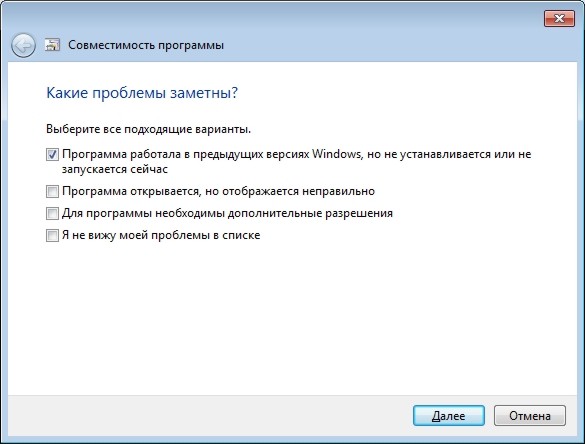Click the 'Далее' button to continue
Screen dimensions: 585x444
point(449,416)
